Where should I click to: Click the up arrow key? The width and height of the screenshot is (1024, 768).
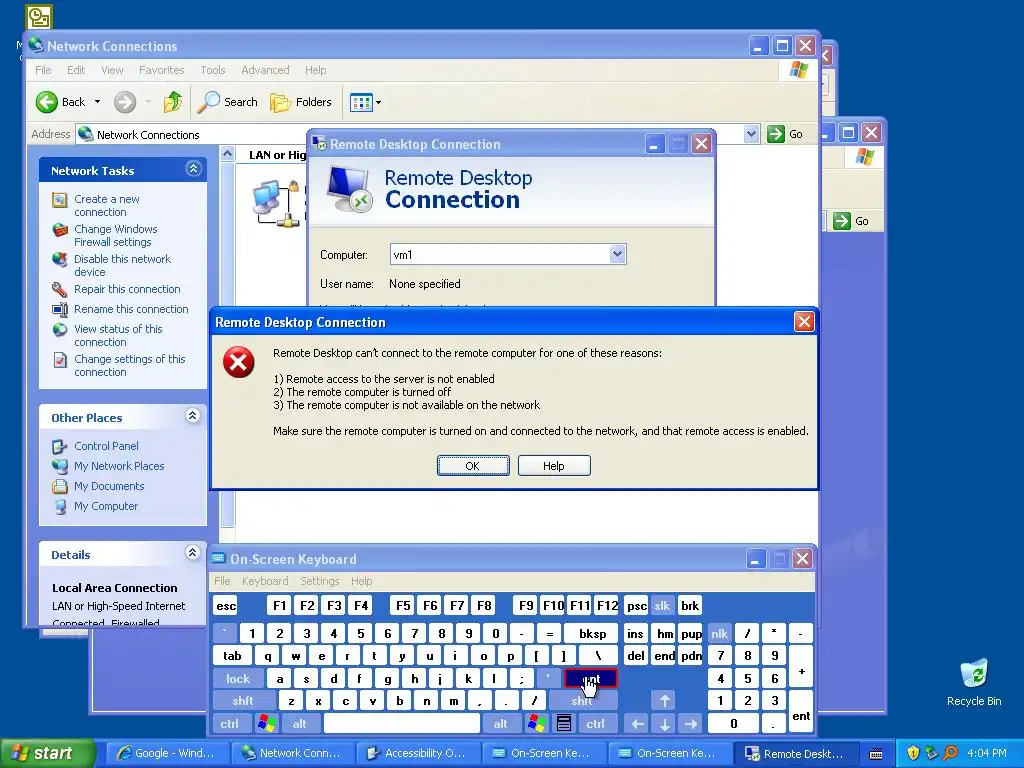point(664,701)
